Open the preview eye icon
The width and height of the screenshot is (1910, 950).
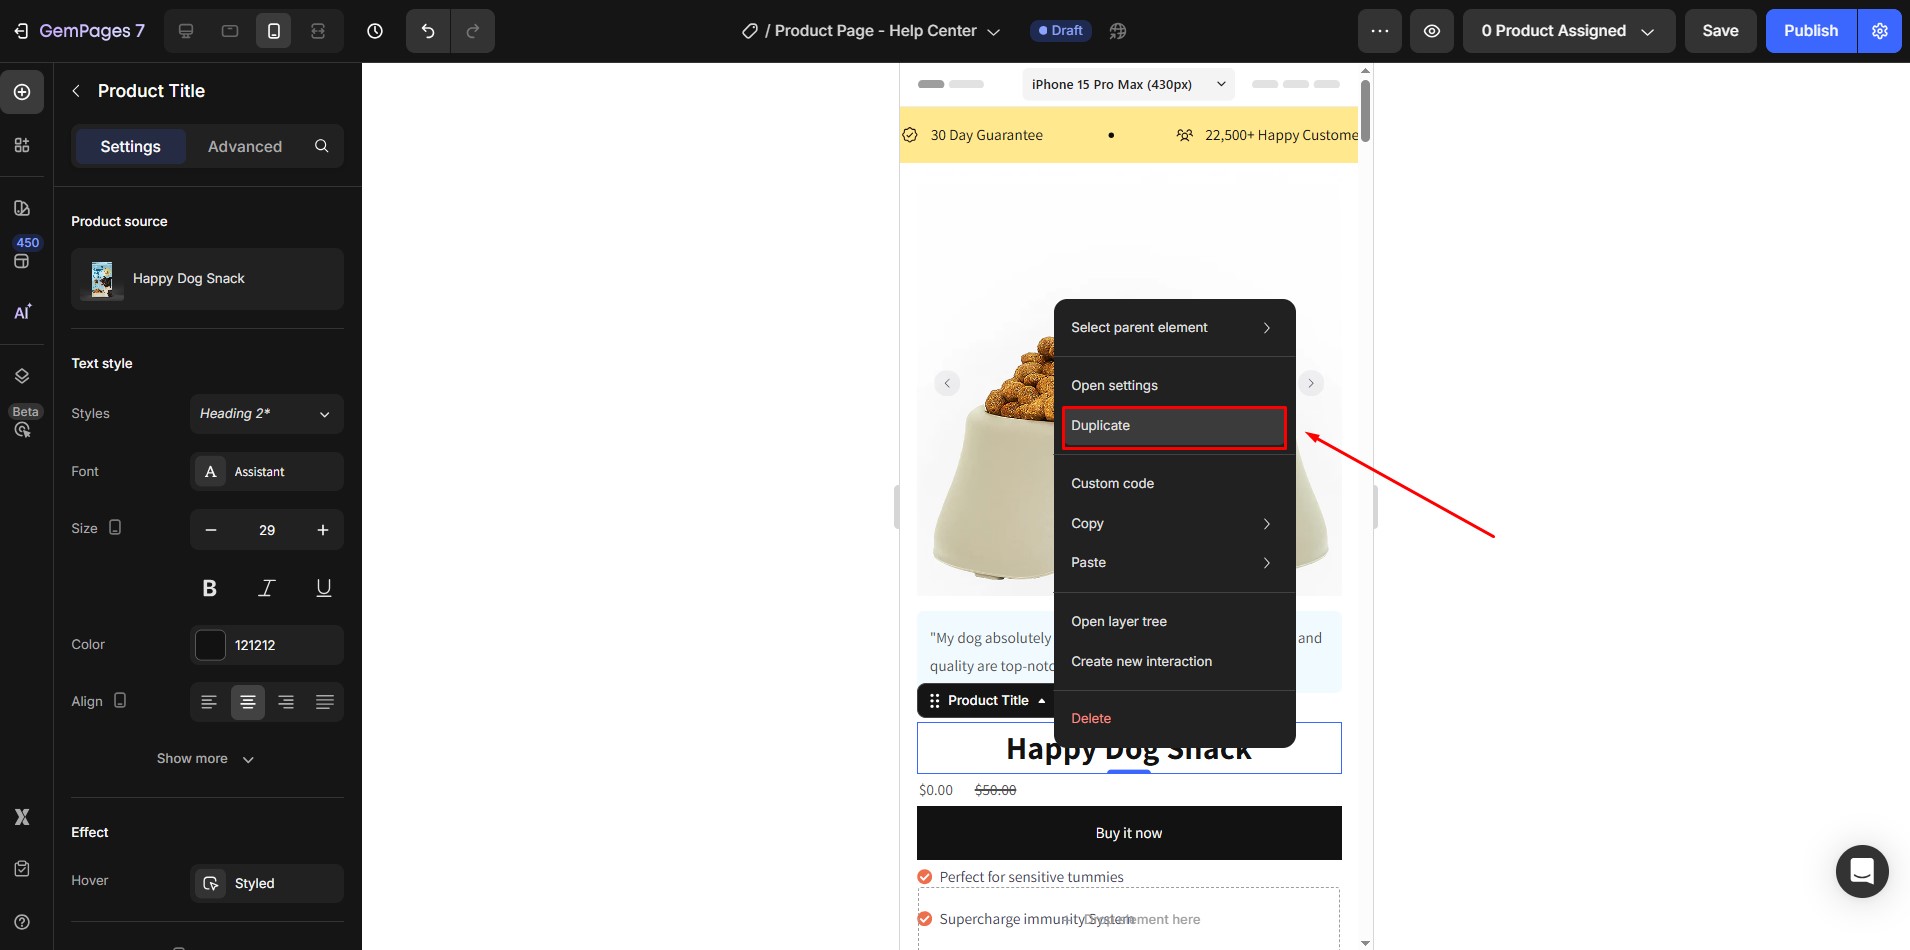(x=1432, y=31)
